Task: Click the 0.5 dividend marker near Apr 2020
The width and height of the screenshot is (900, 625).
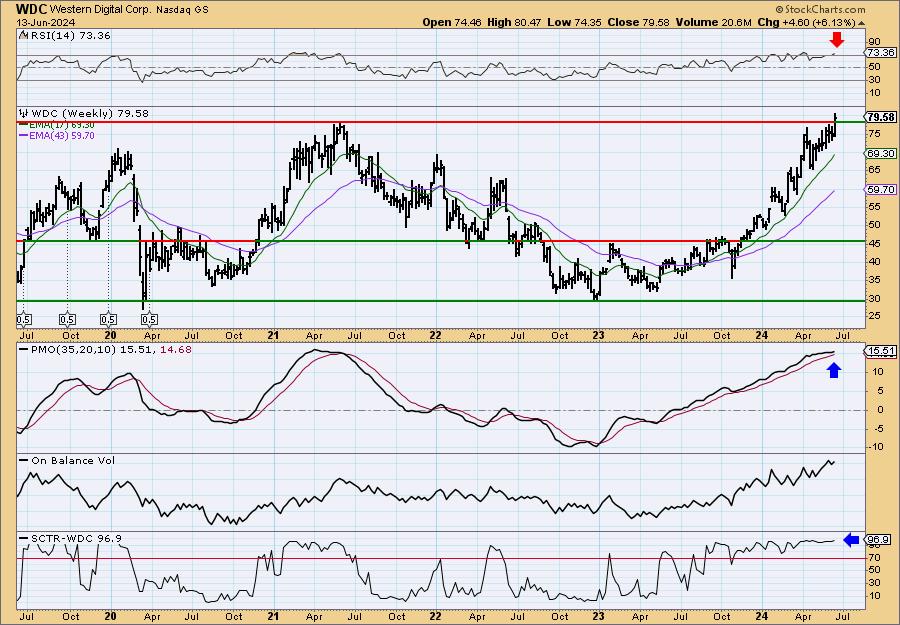Action: coord(149,319)
